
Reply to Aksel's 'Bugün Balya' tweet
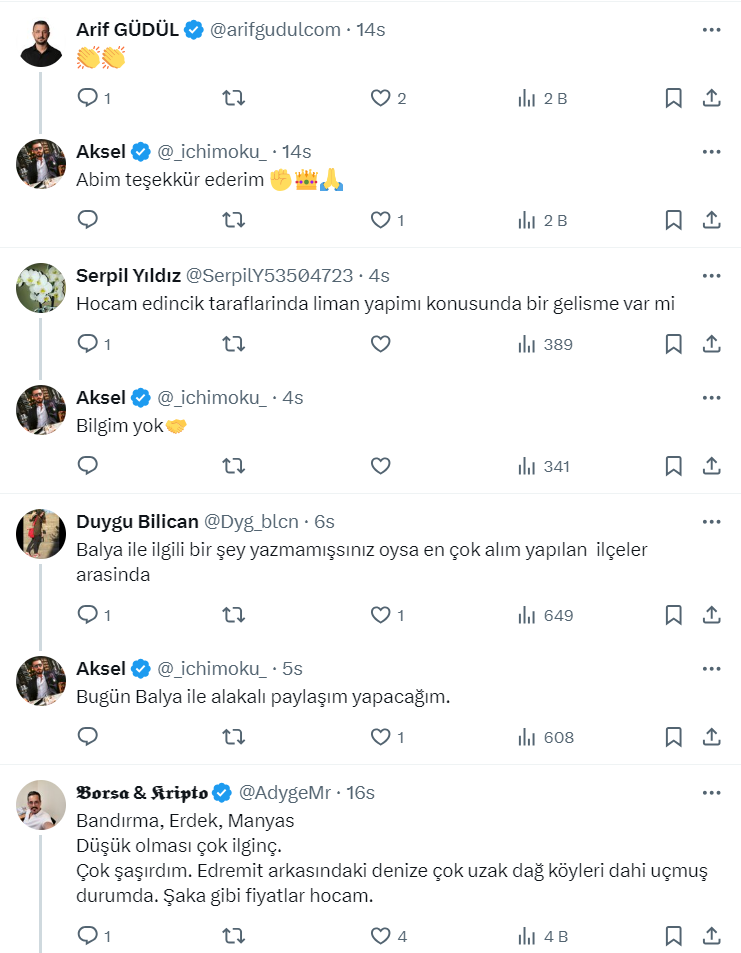88,737
